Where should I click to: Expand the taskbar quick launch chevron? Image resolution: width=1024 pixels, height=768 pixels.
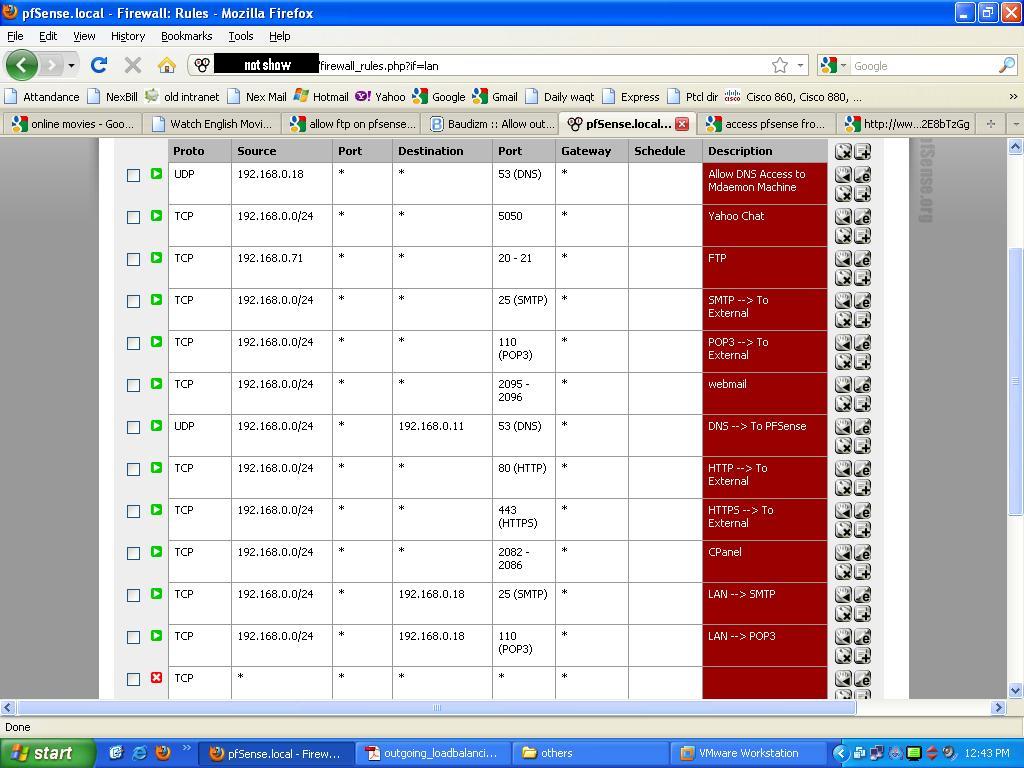[x=186, y=748]
